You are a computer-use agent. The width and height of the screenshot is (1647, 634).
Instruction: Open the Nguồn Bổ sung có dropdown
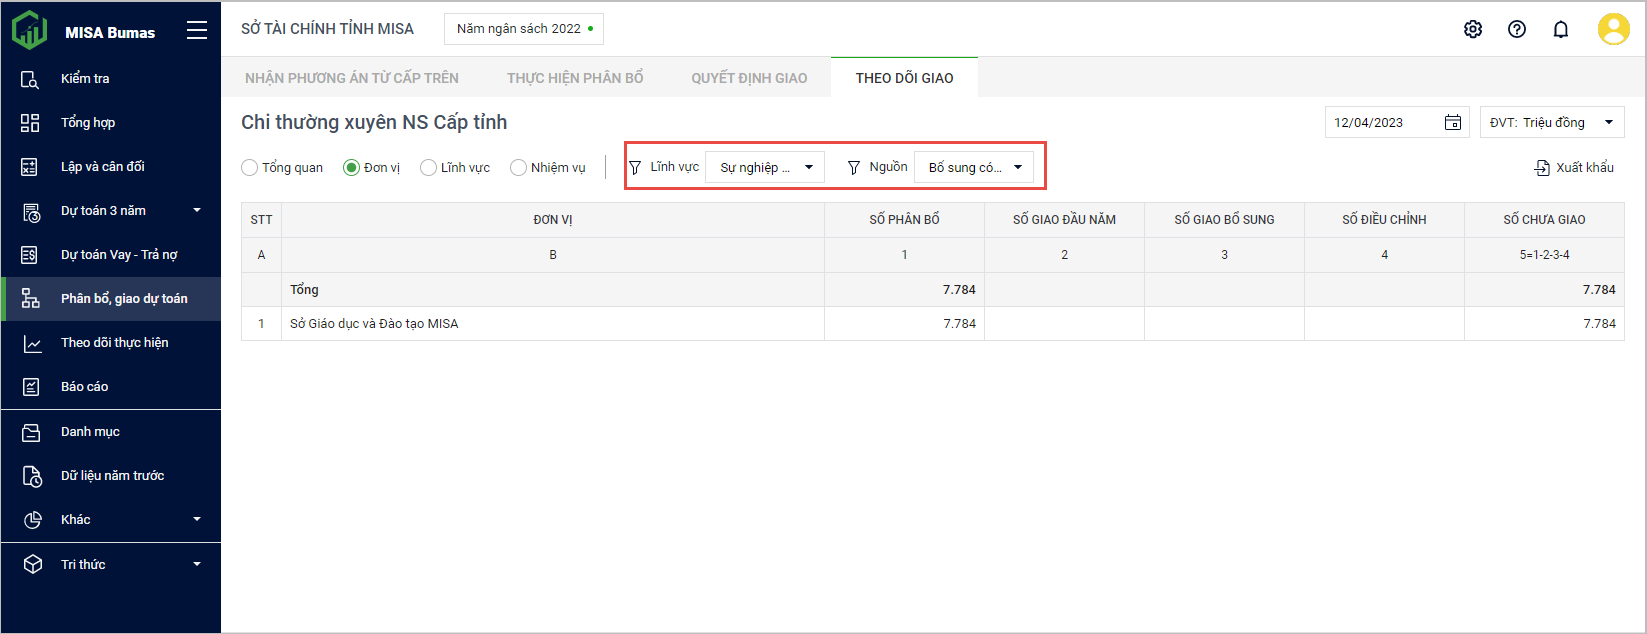pos(974,168)
